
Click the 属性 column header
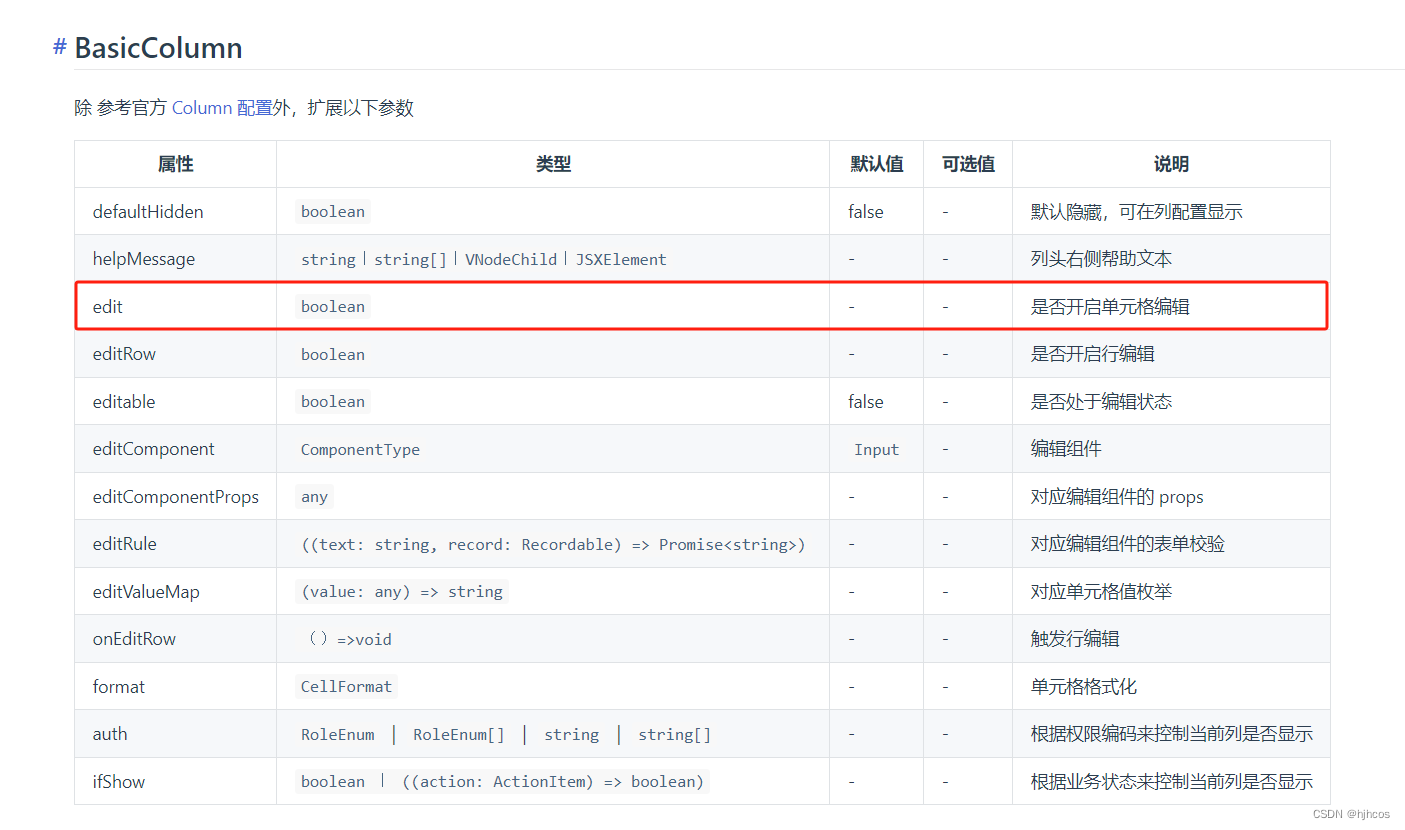(175, 164)
